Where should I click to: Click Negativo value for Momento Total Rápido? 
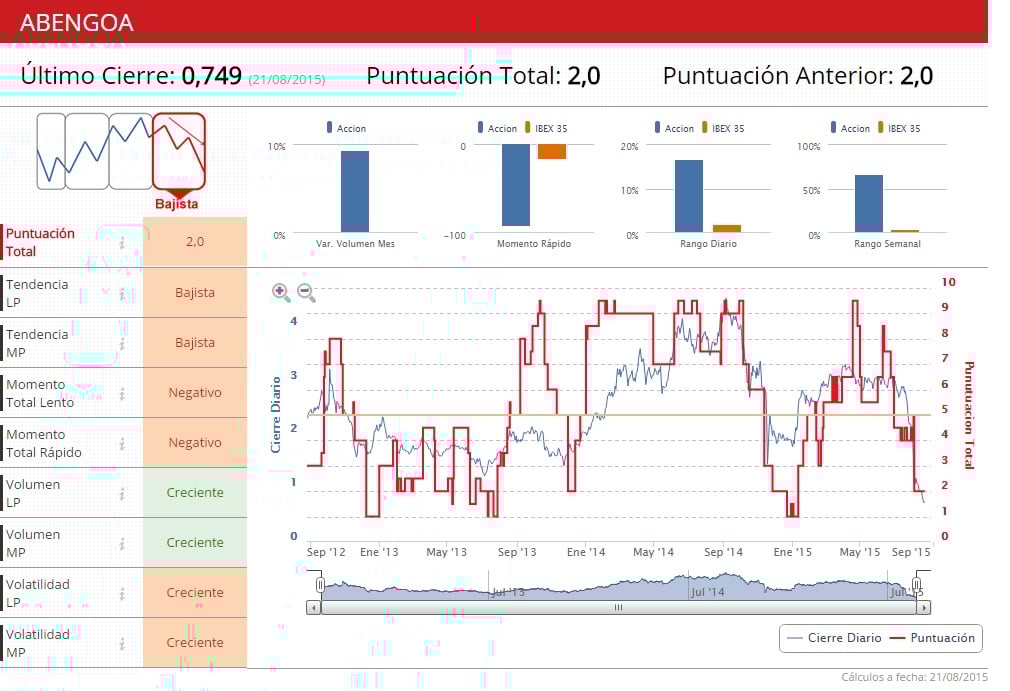click(x=195, y=442)
